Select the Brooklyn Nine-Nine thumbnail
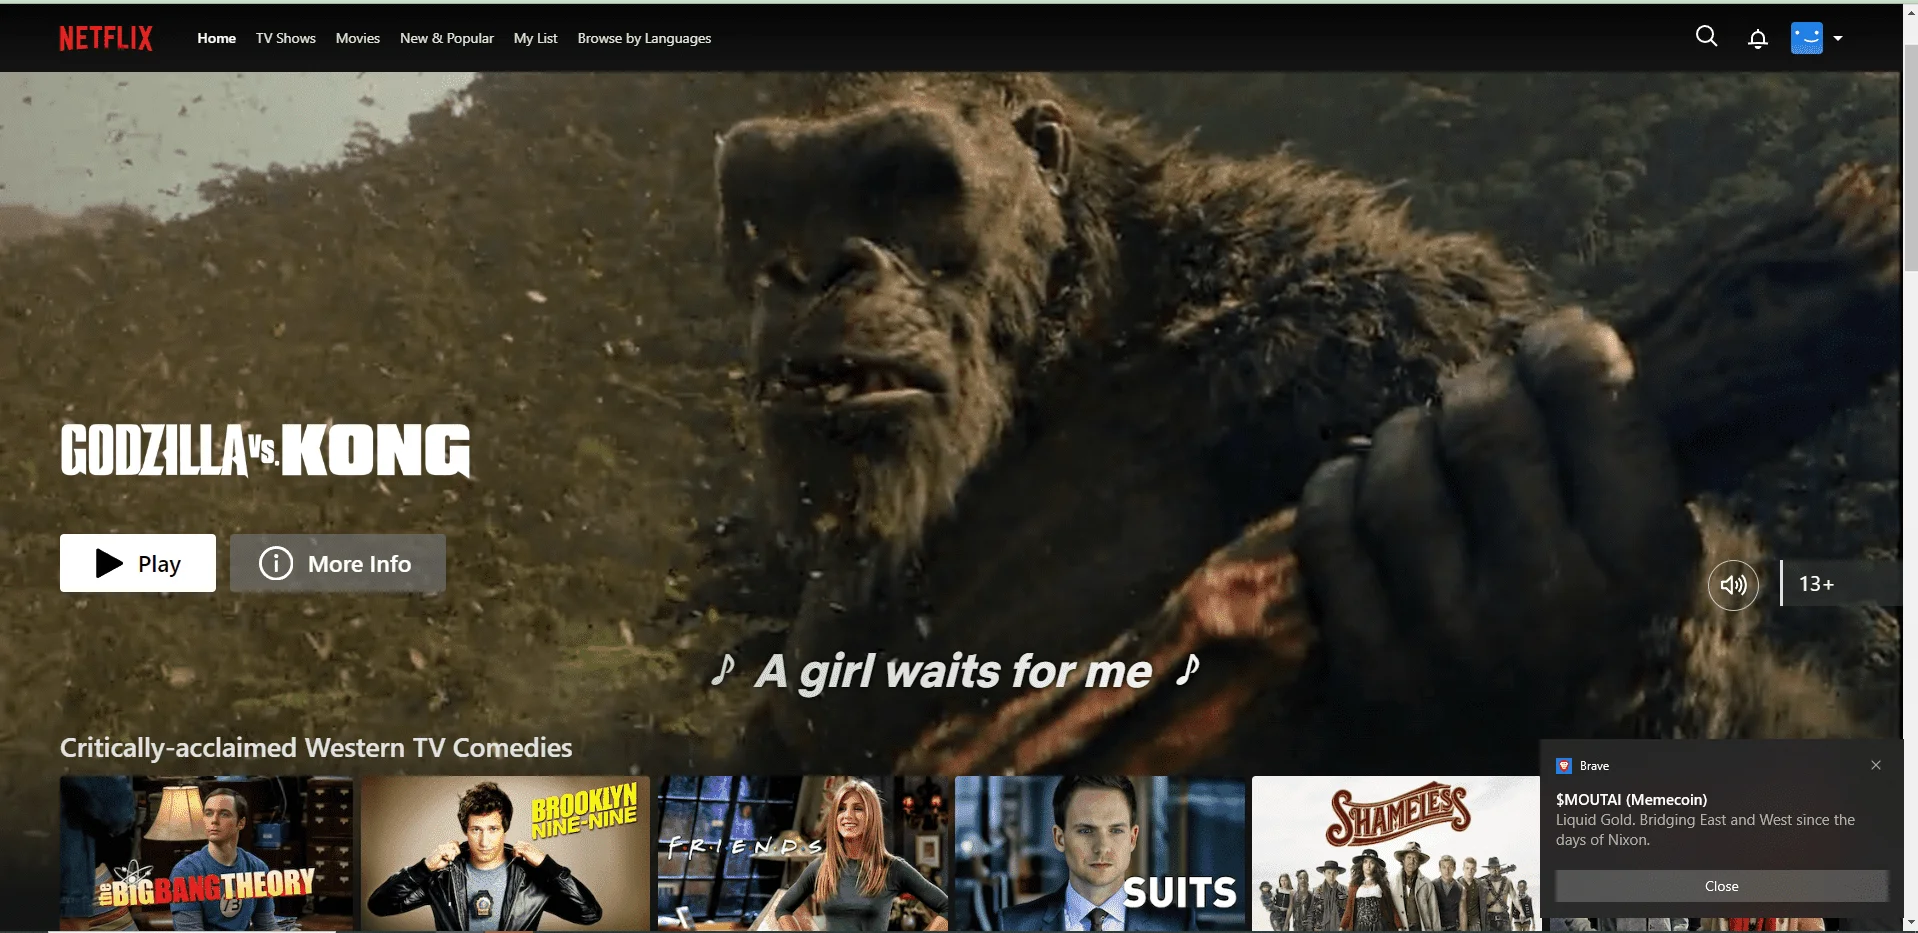Screen dimensions: 1918x933 505,853
